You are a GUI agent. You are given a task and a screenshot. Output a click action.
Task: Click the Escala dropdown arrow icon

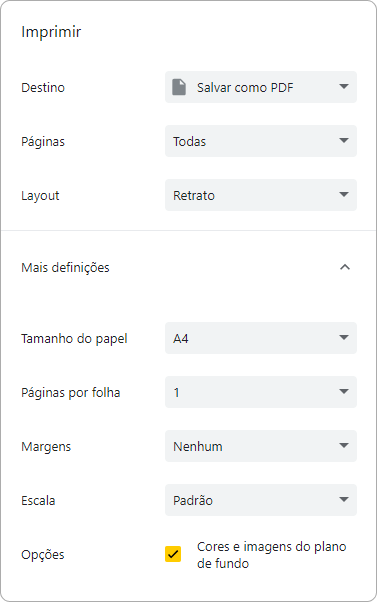coord(344,499)
